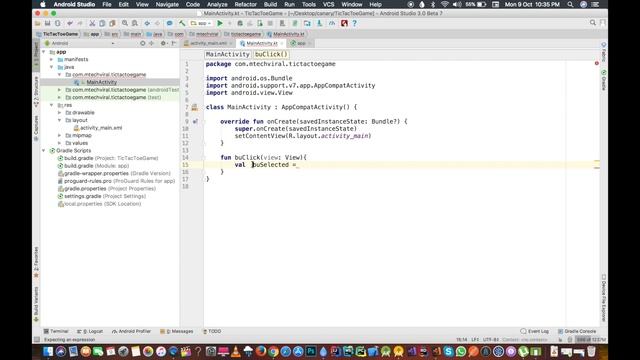Expand the androidTest package node
This screenshot has height=360, width=640.
(x=60, y=90)
